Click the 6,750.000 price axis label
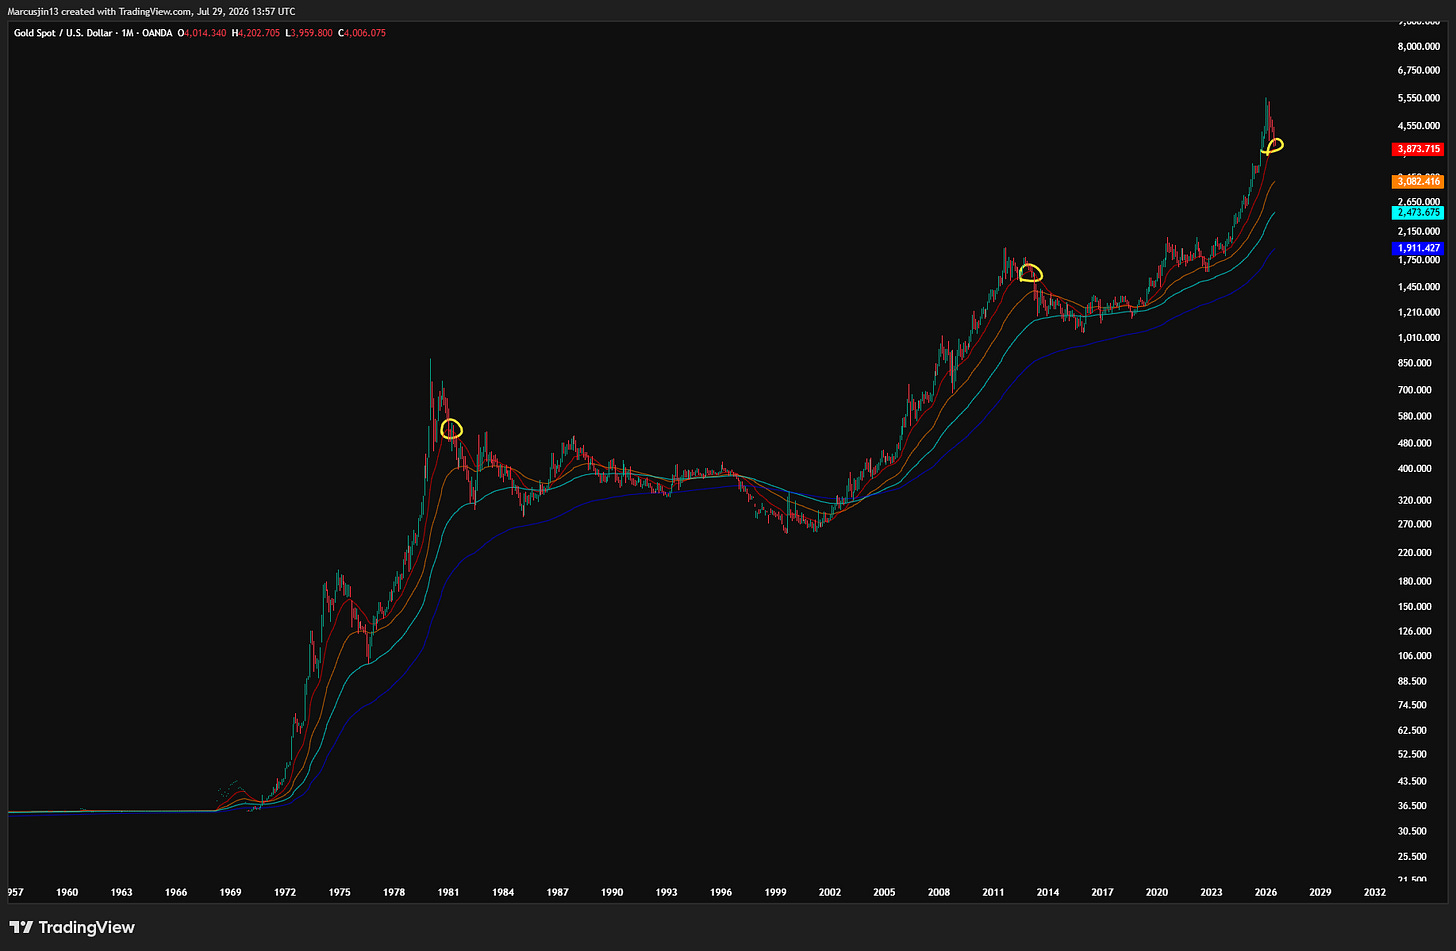The width and height of the screenshot is (1456, 951). (1419, 71)
